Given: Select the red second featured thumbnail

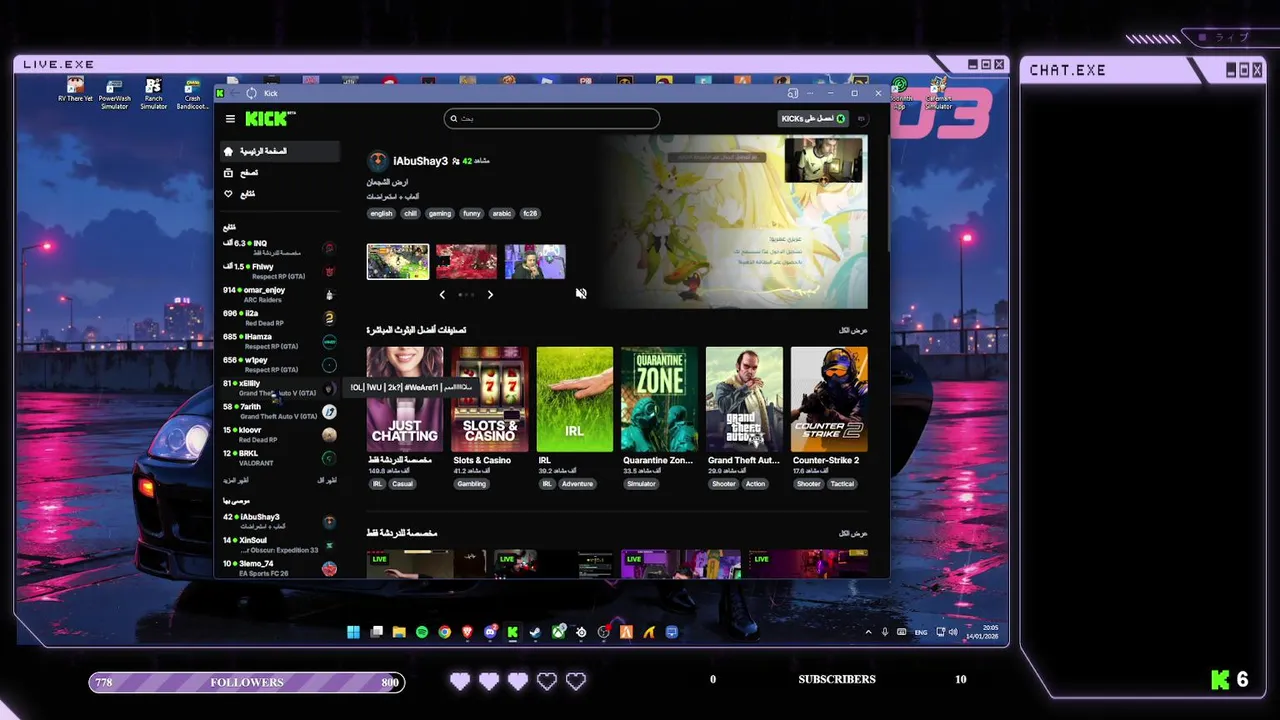Looking at the screenshot, I should (x=466, y=261).
